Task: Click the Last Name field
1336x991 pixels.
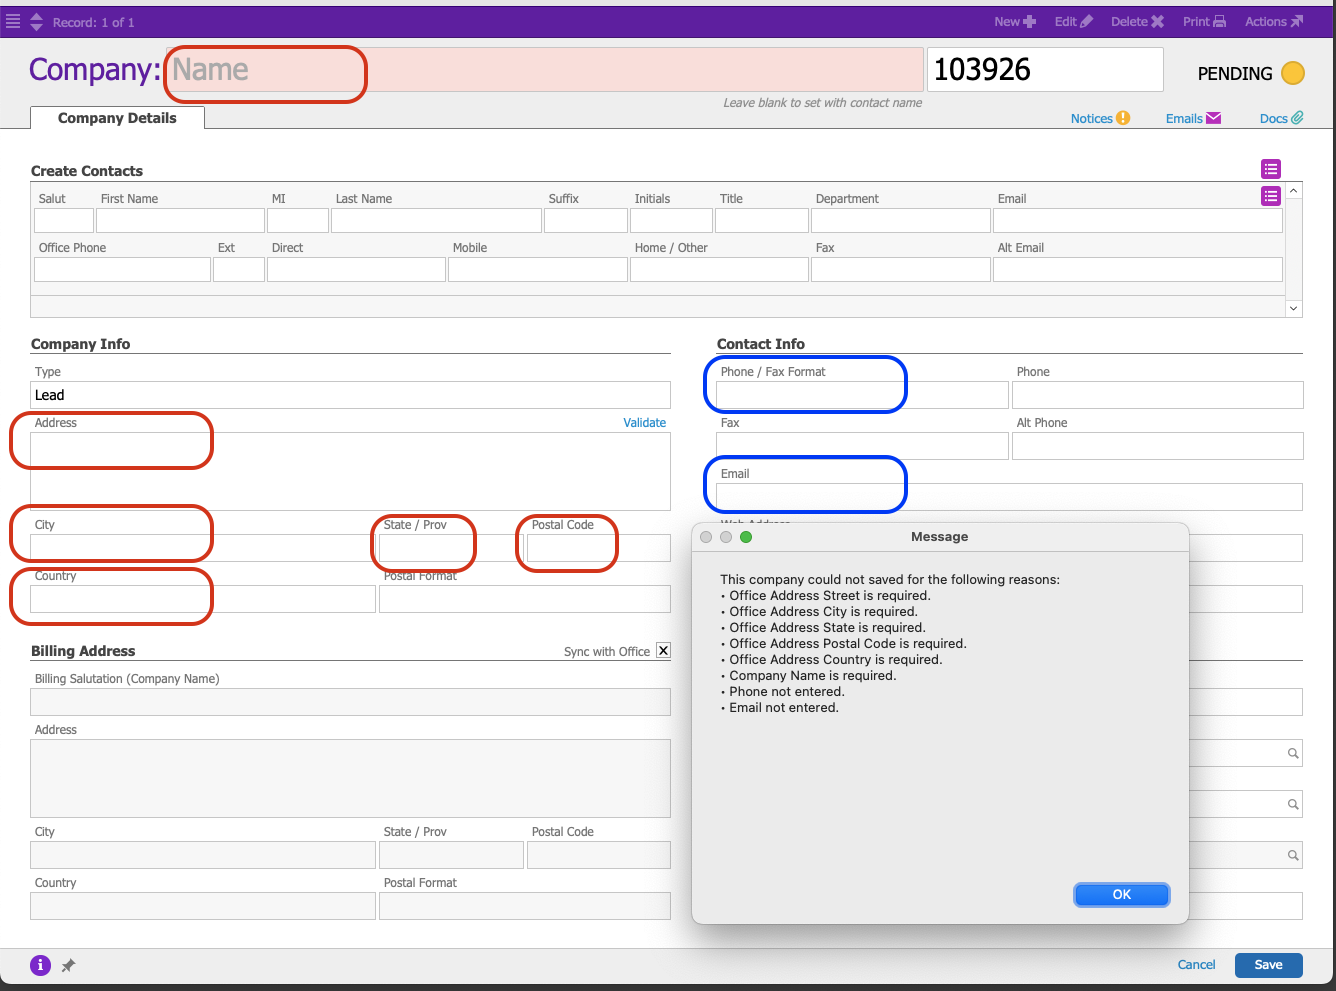Action: click(x=436, y=220)
